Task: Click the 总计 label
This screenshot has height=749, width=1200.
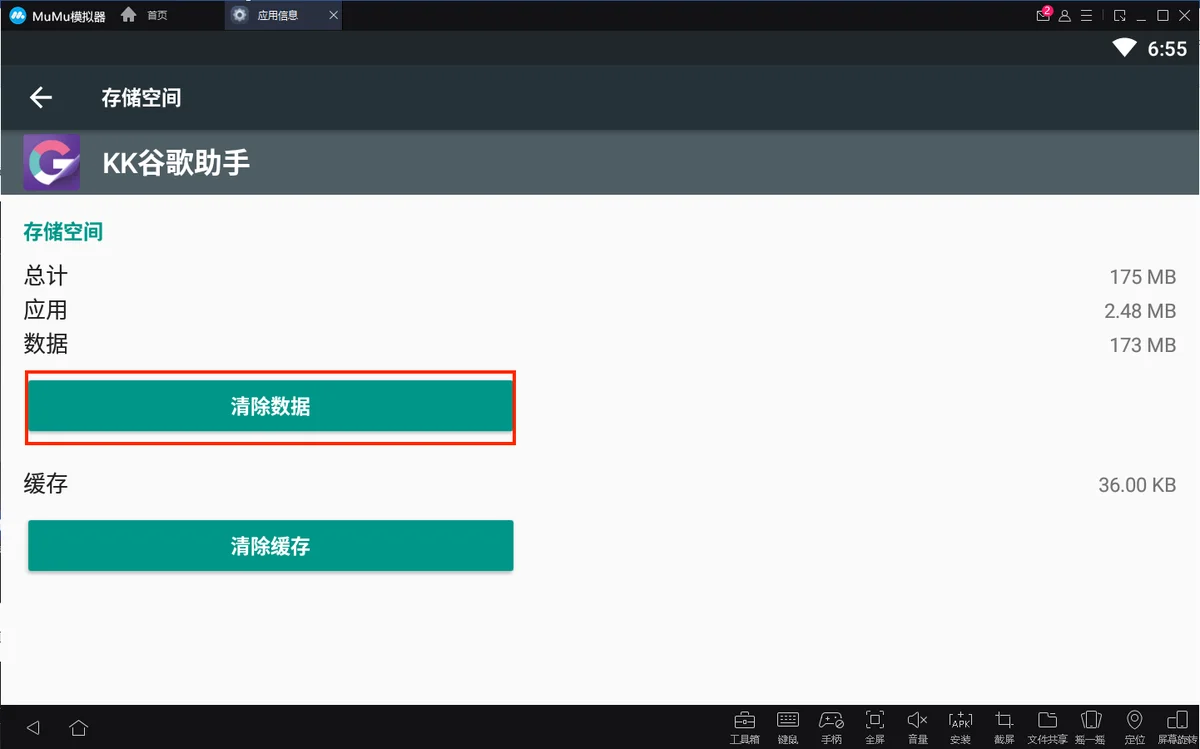Action: click(x=46, y=277)
